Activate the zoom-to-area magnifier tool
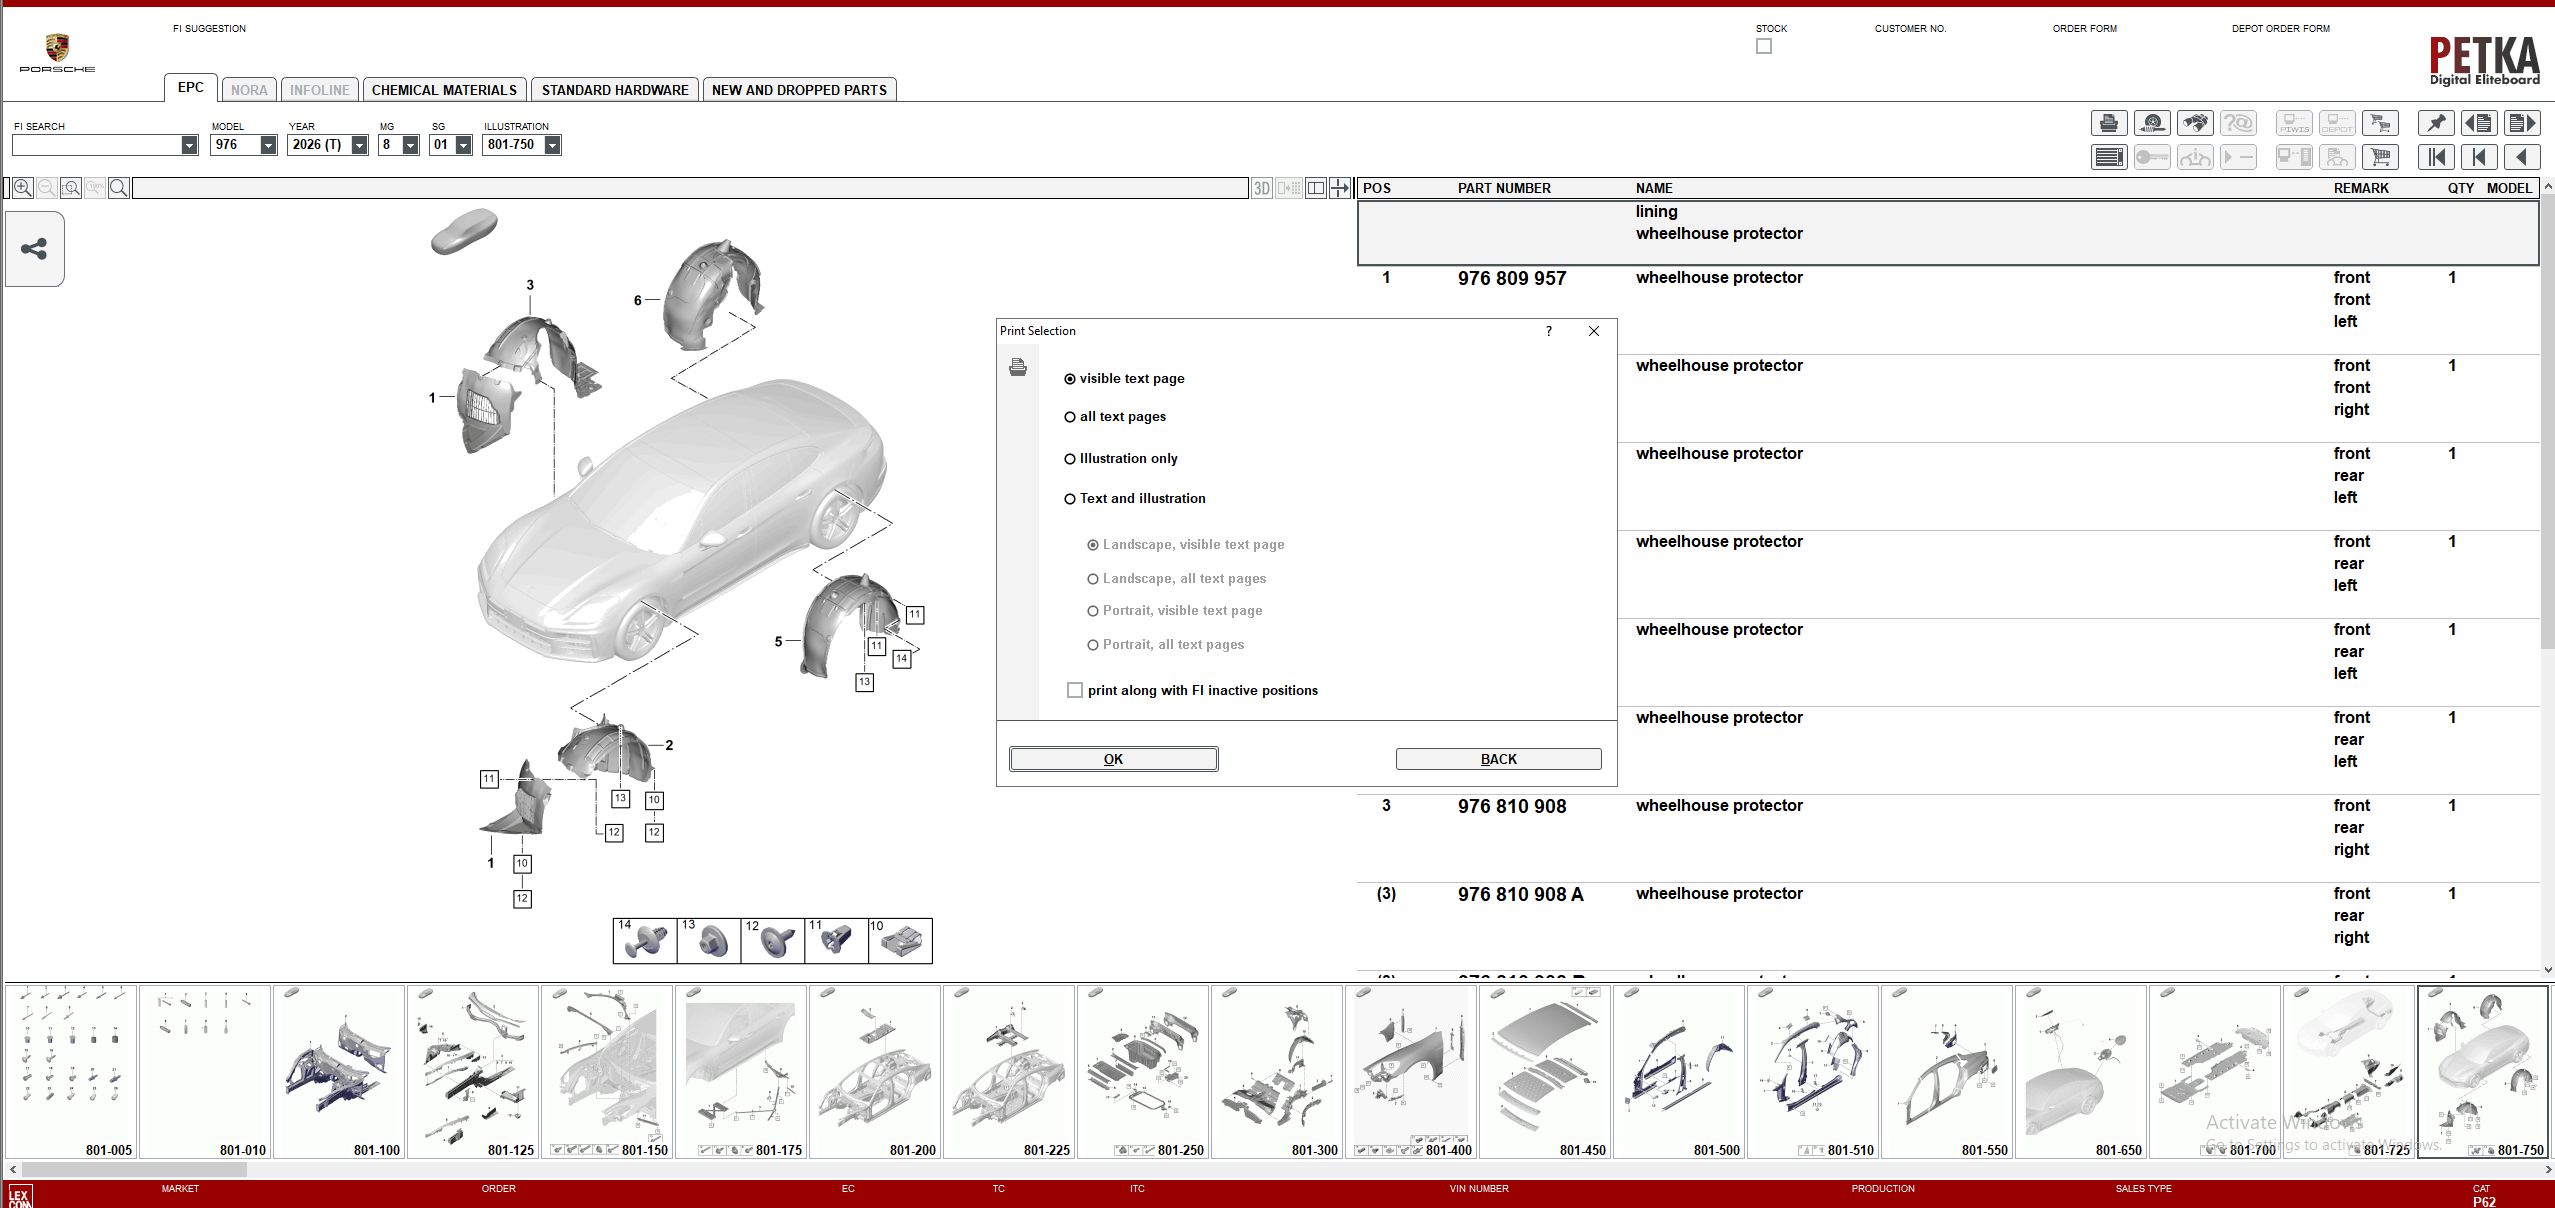The image size is (2555, 1208). click(69, 188)
